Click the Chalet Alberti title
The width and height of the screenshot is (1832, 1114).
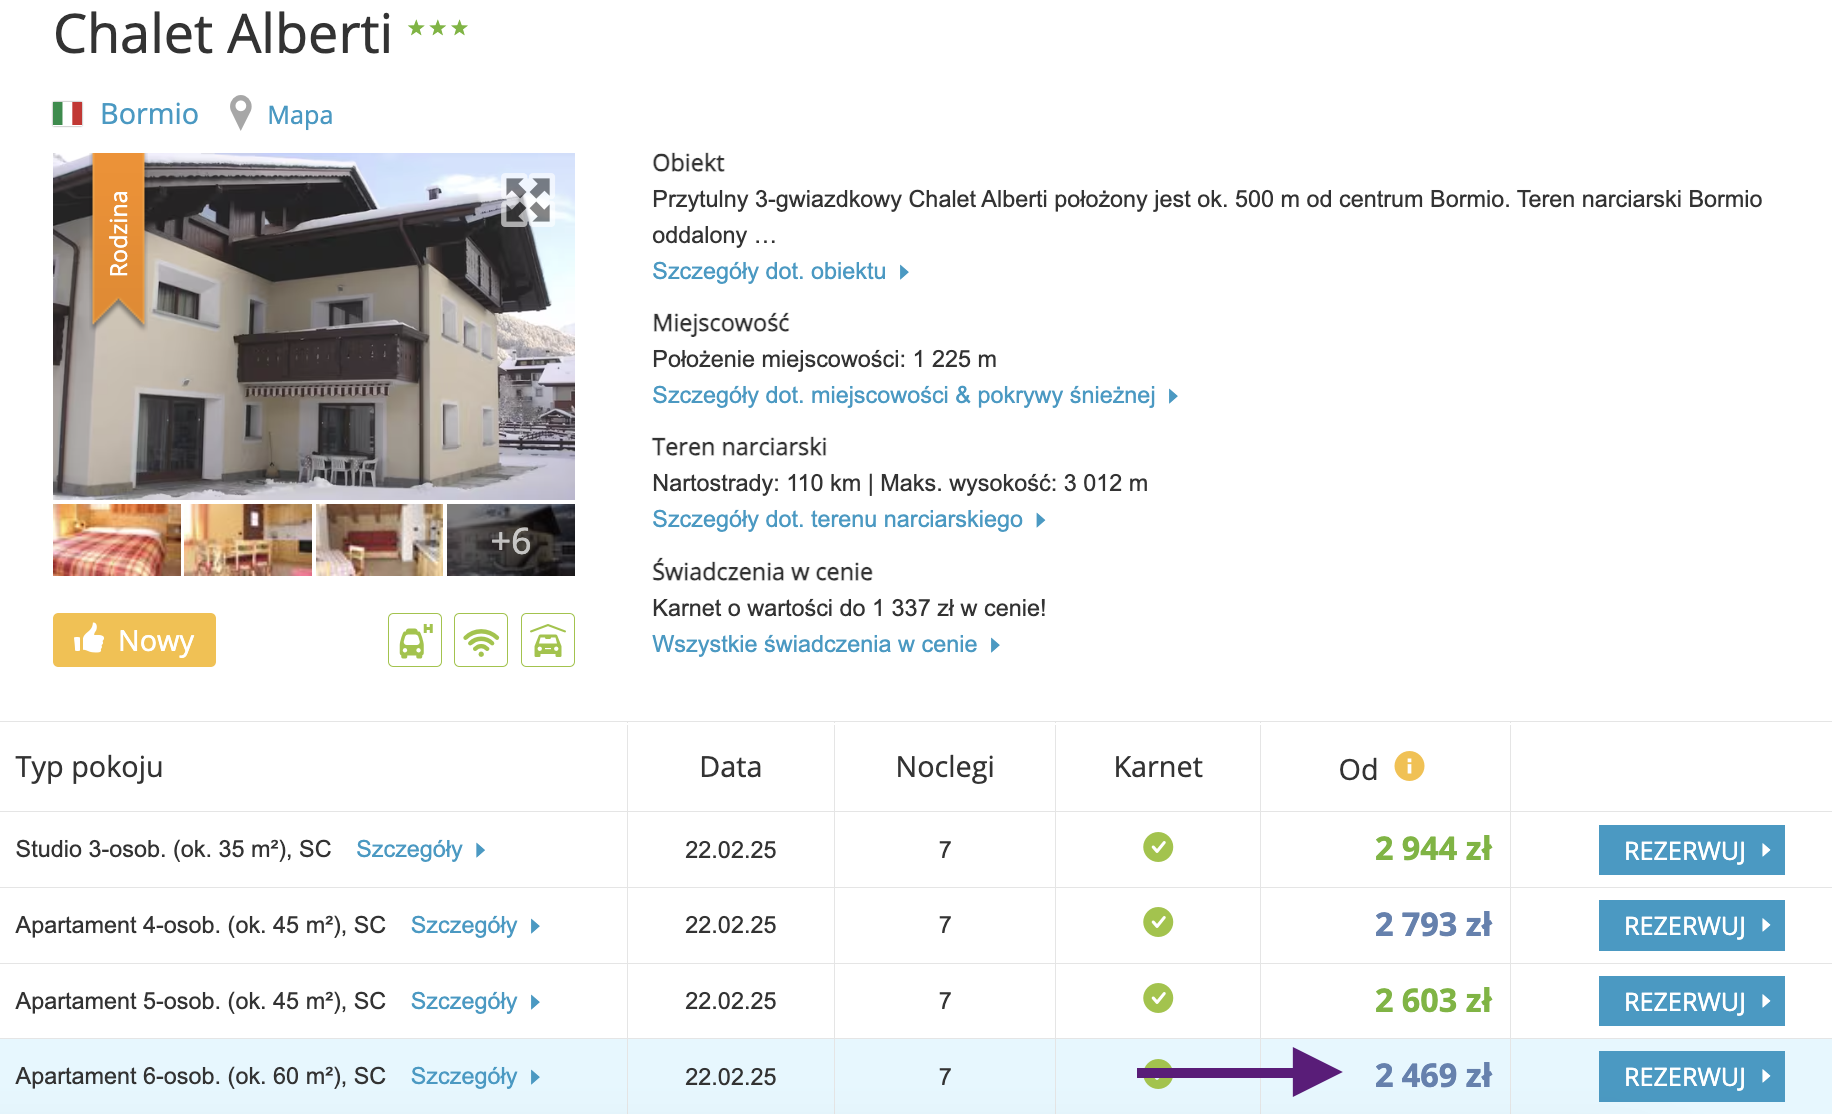223,33
